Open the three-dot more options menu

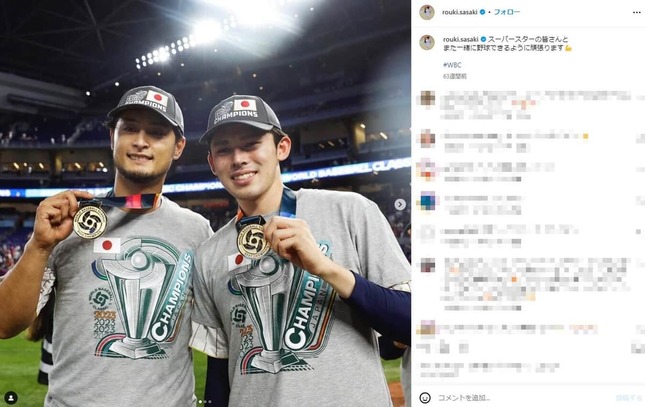point(636,12)
